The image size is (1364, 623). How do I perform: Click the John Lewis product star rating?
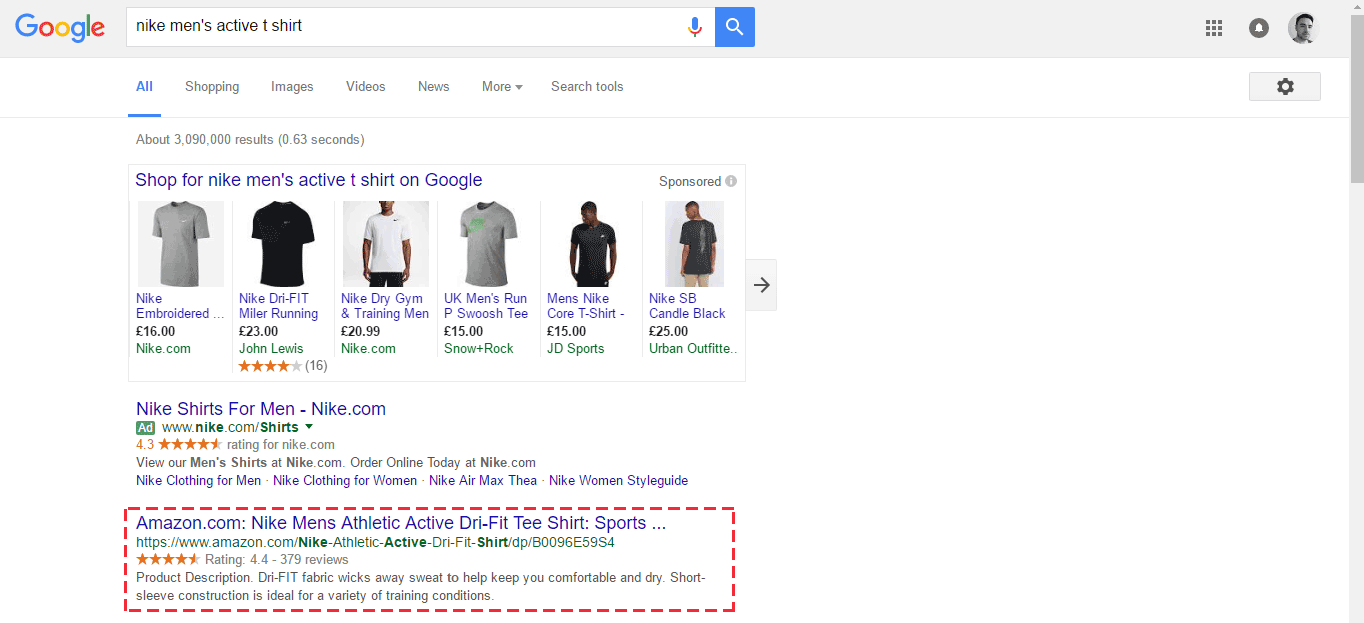click(x=269, y=365)
